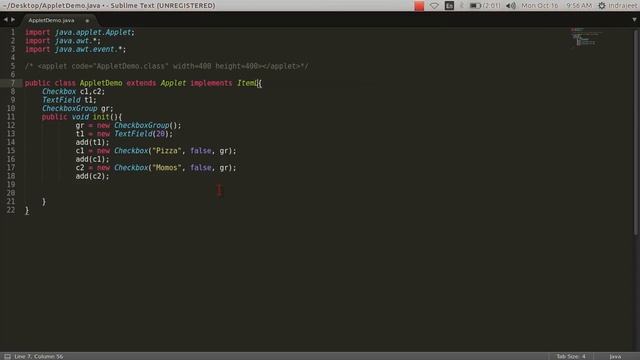Click the Line 7, Column 56 status text
The image size is (640, 360).
(x=39, y=356)
